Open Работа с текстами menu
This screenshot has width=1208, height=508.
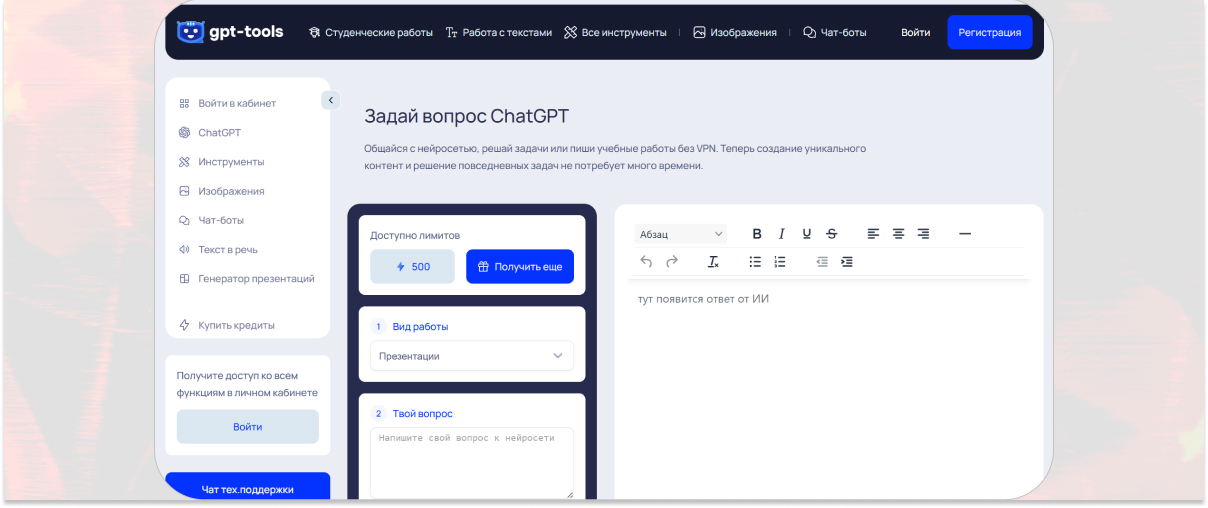499,32
